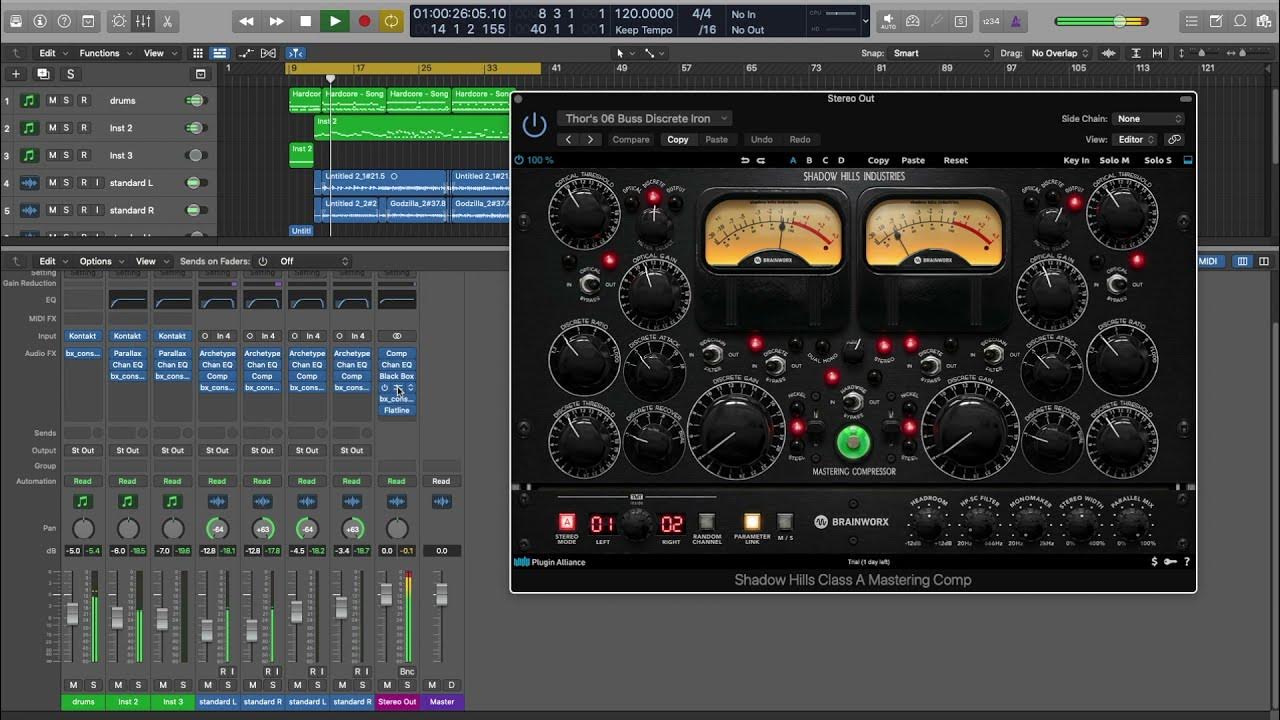Toggle the grid view icon in tracks toolbar
The image size is (1280, 720).
click(x=198, y=53)
